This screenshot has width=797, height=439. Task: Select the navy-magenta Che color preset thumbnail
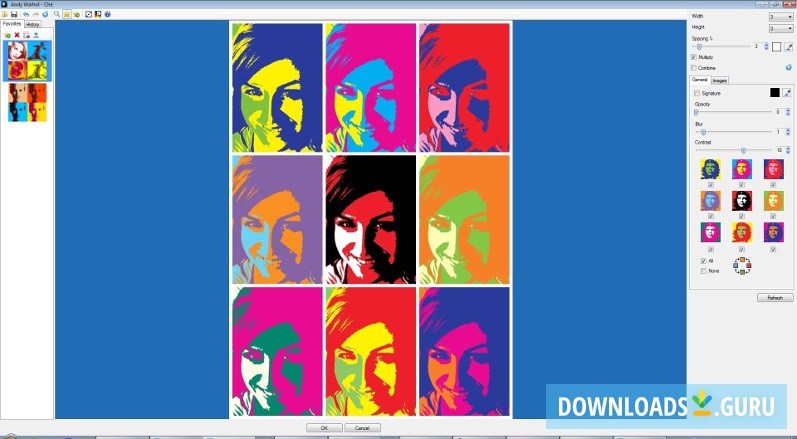pyautogui.click(x=773, y=232)
